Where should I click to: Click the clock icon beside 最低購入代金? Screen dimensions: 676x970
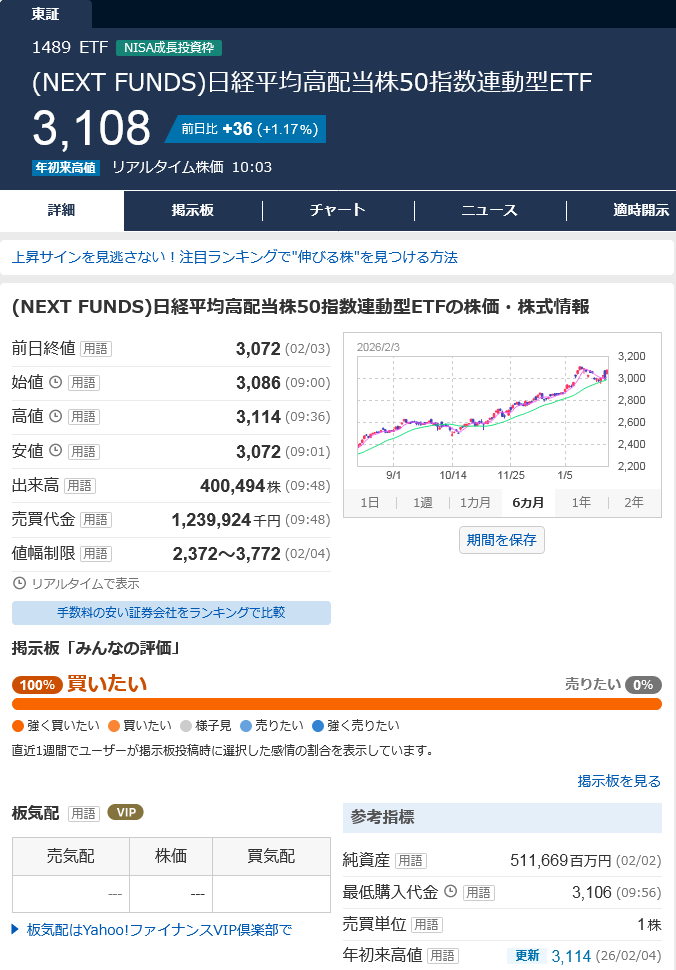450,892
